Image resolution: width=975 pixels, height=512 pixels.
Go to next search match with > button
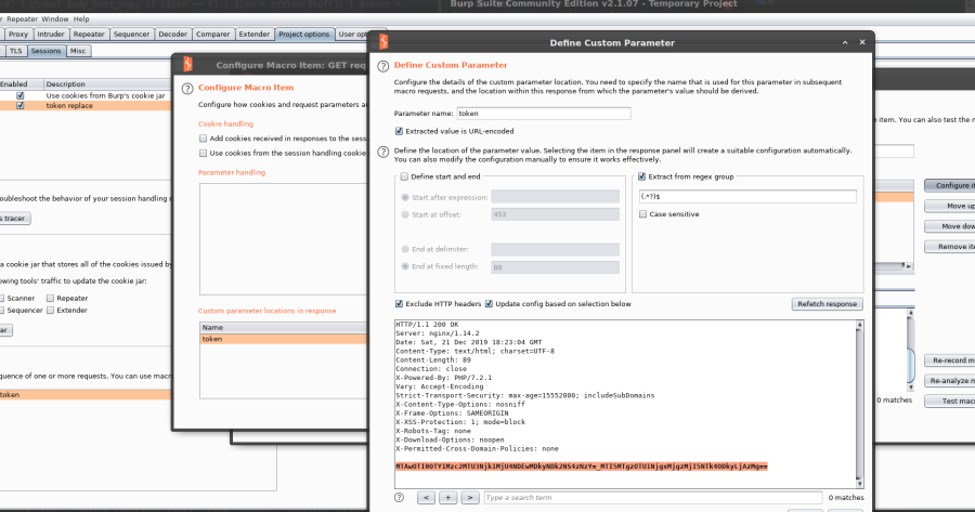point(469,497)
